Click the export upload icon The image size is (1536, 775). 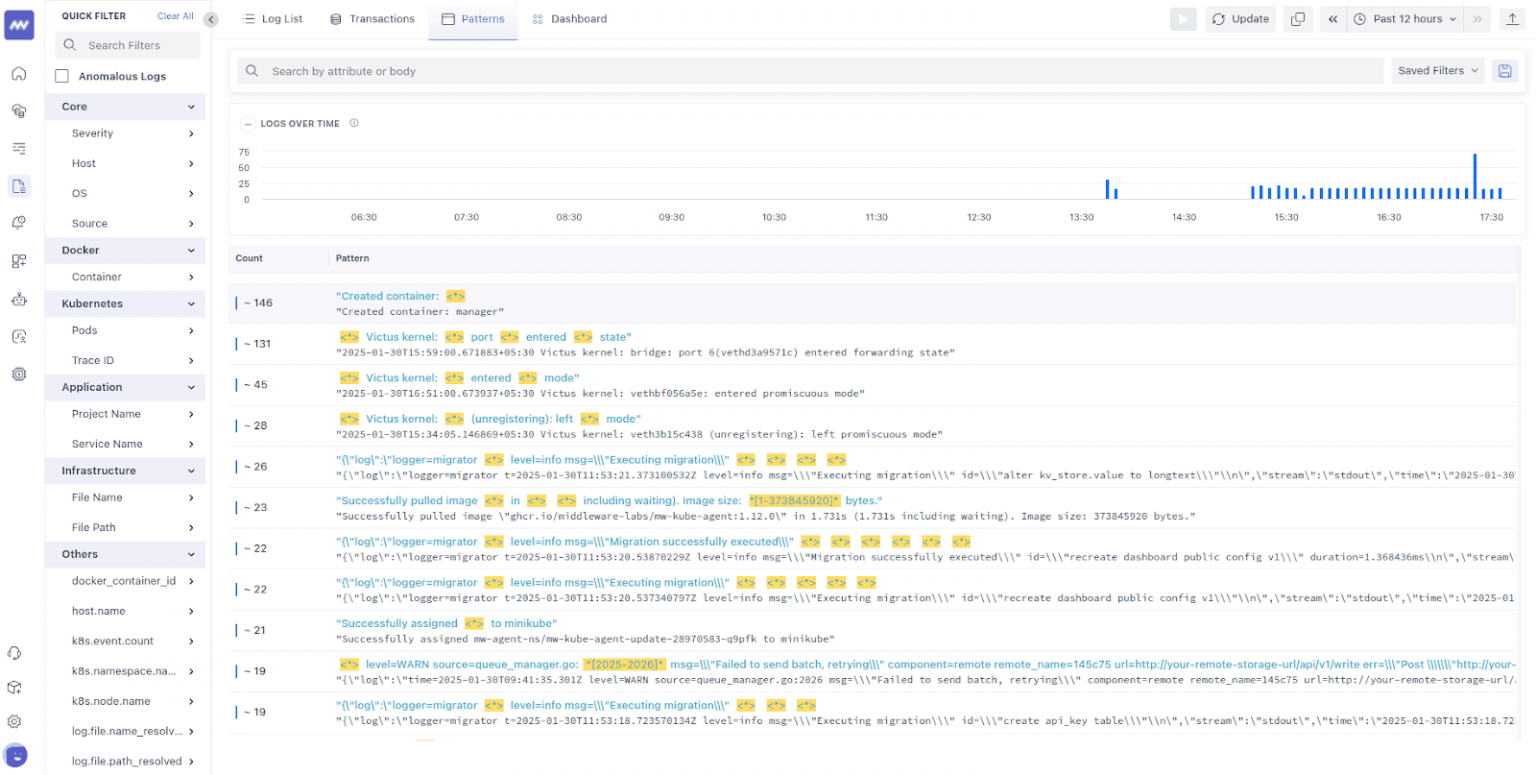(x=1512, y=19)
